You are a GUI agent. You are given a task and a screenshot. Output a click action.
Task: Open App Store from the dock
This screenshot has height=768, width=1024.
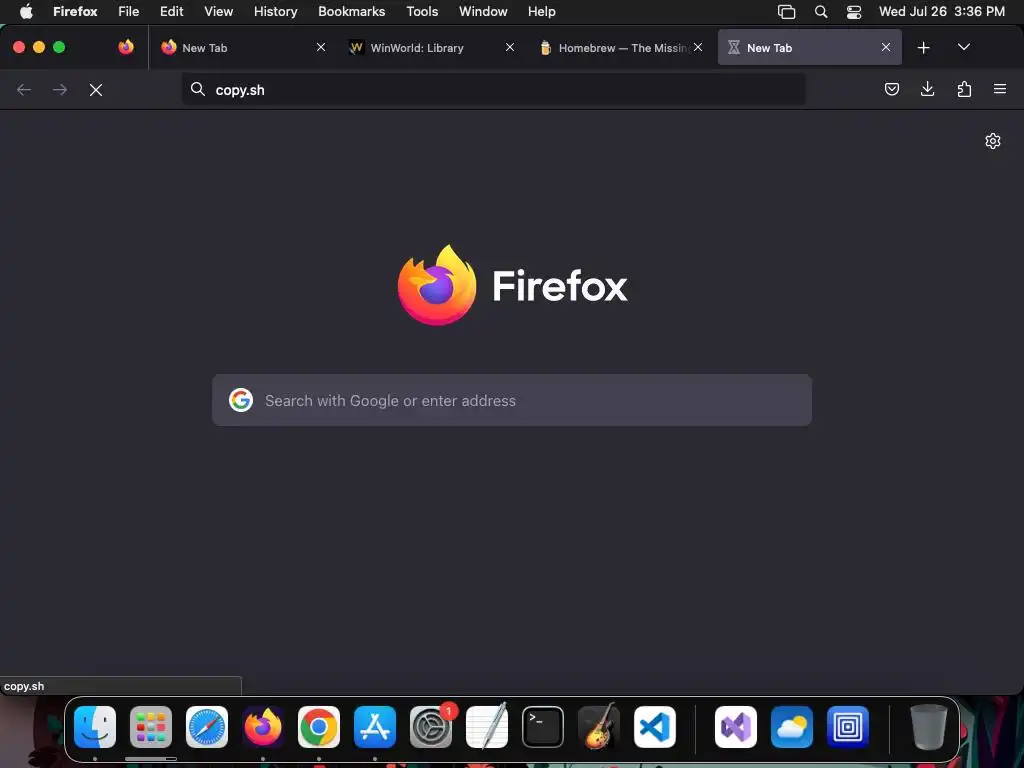tap(375, 727)
